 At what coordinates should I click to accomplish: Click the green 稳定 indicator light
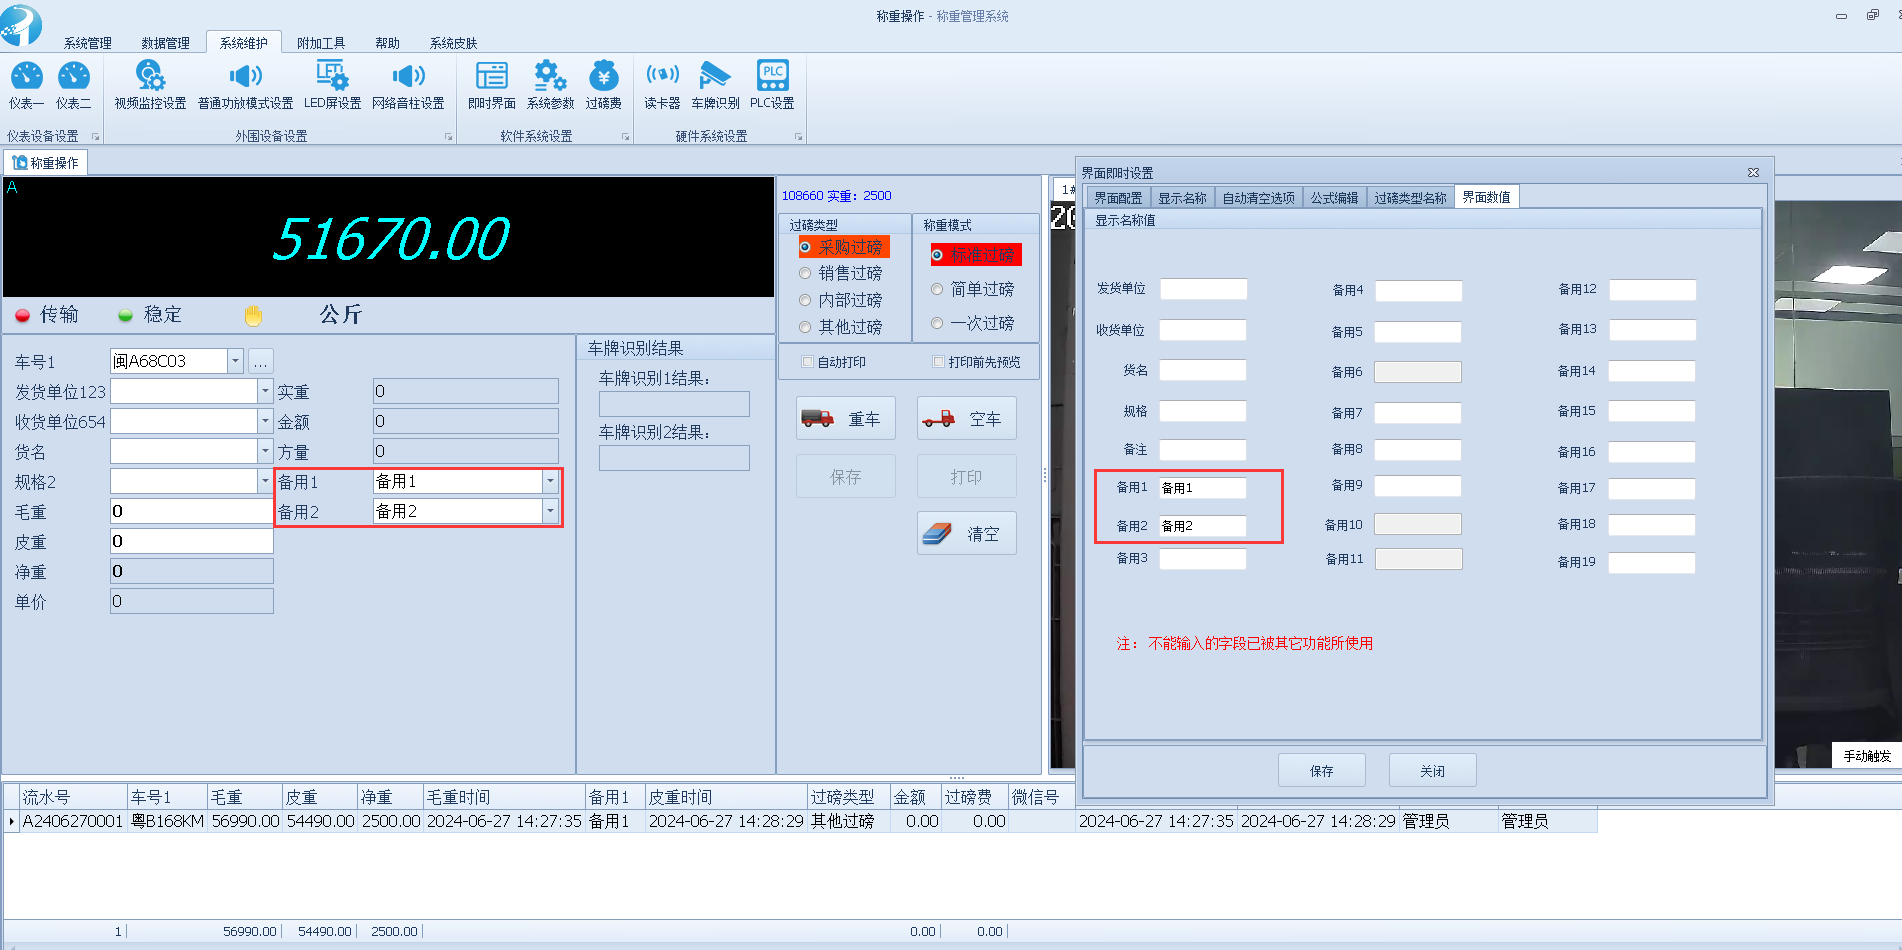[x=126, y=316]
